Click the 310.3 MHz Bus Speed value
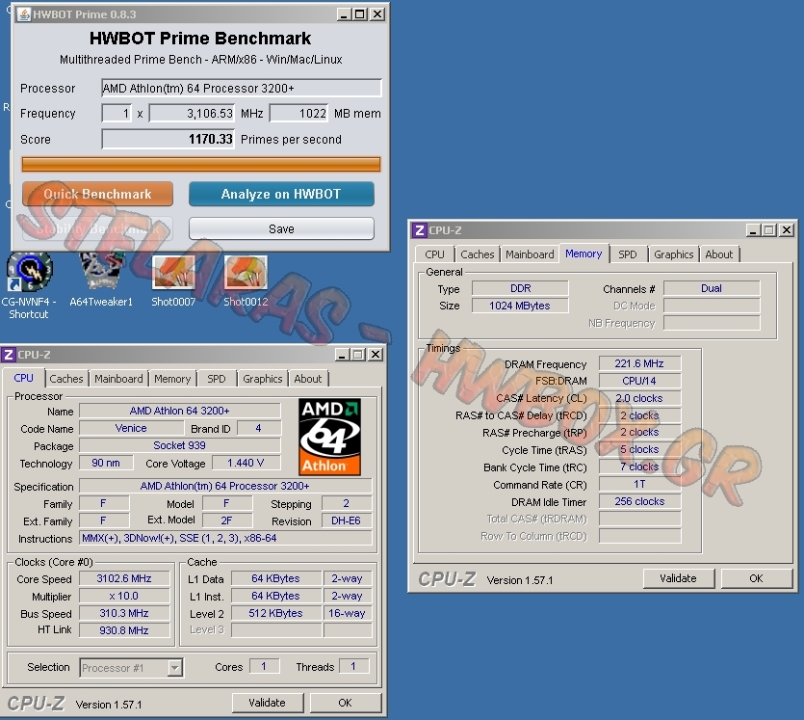The width and height of the screenshot is (804, 720). (124, 613)
